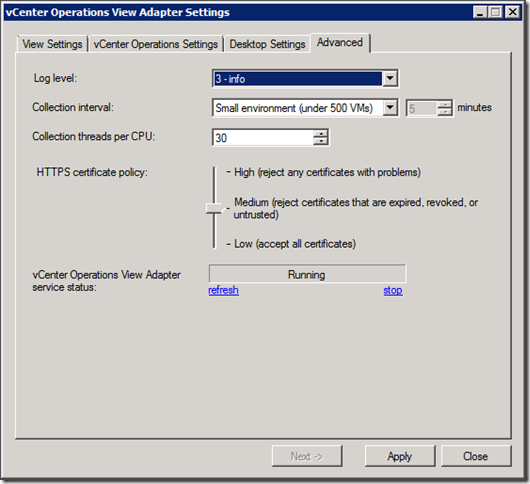The image size is (530, 484).
Task: Increase Collection threads per CPU value
Action: 320,134
